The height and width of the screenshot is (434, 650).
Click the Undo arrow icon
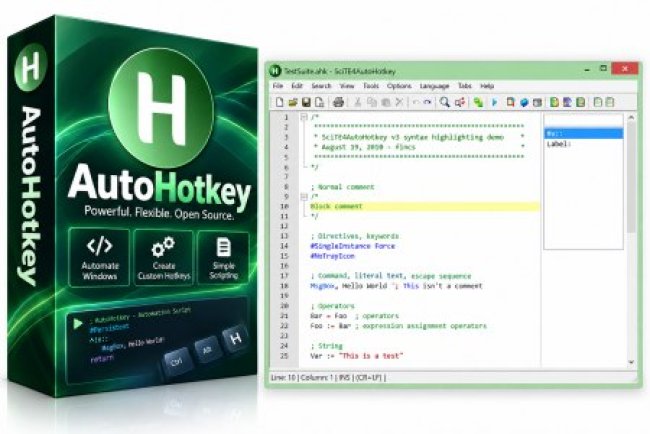pos(415,102)
